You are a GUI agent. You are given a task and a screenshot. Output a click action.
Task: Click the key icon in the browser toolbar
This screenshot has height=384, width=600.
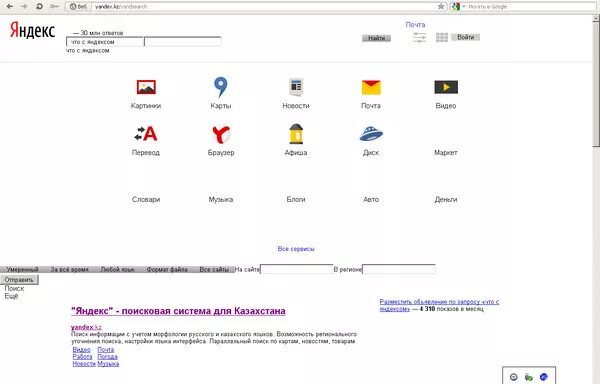coord(54,7)
